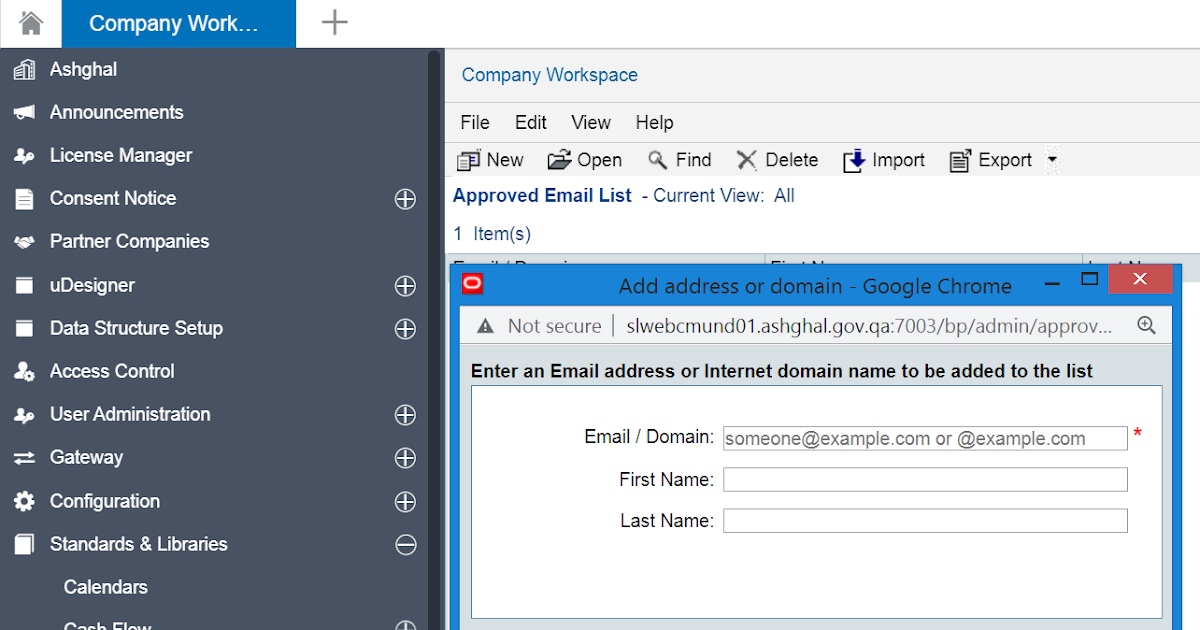Open the Announcements module icon
This screenshot has height=630, width=1200.
click(24, 112)
